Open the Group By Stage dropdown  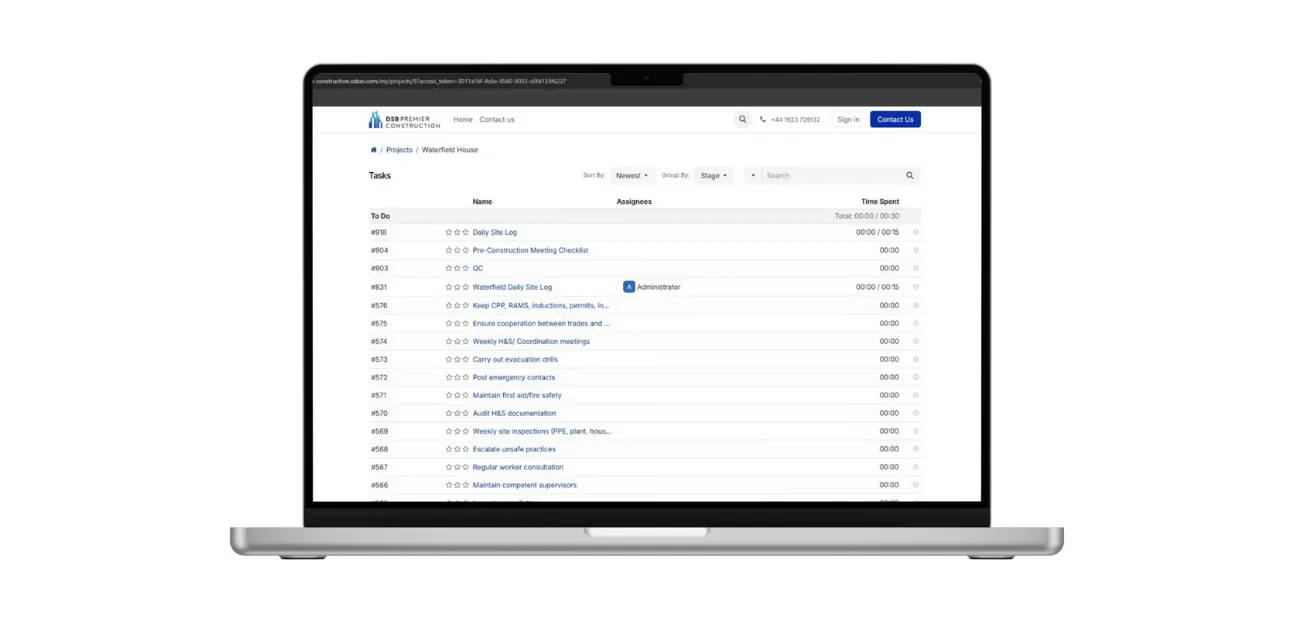[714, 176]
